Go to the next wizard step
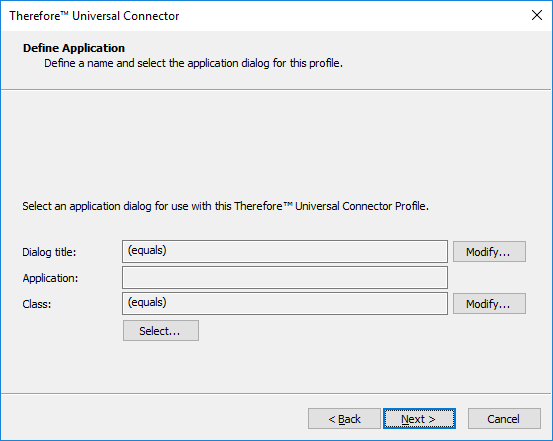 click(x=419, y=419)
